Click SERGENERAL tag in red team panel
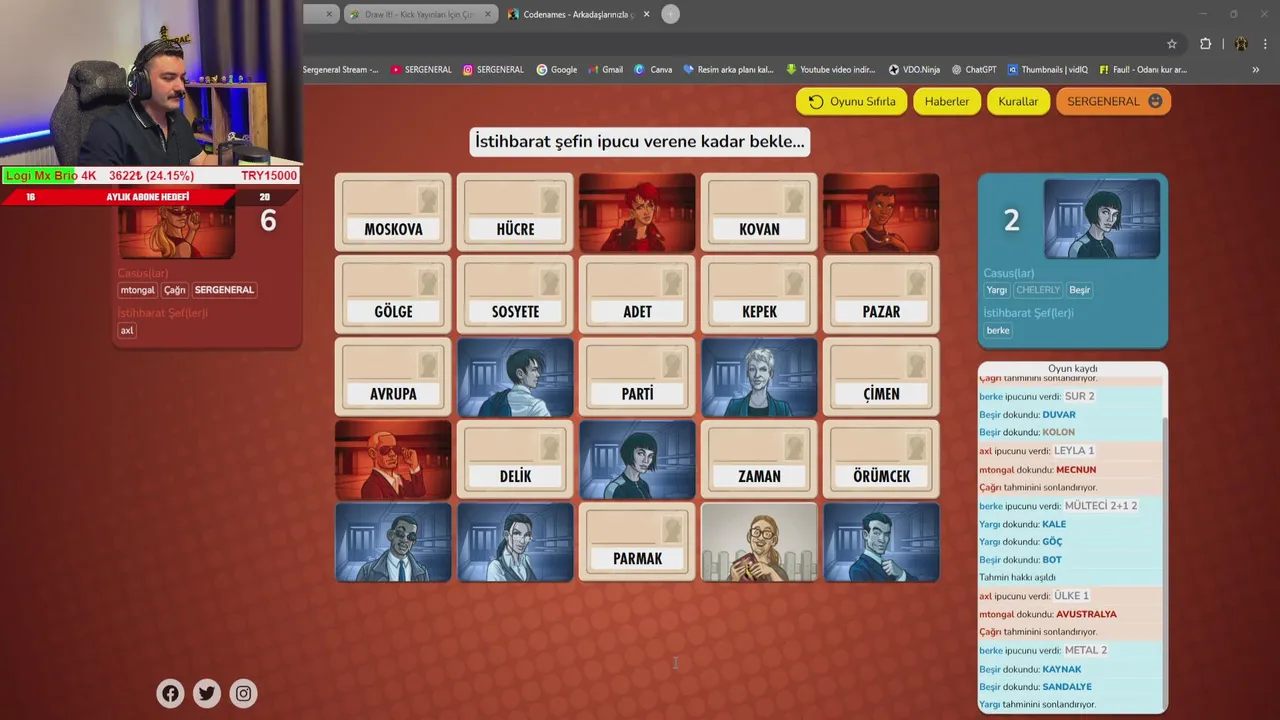The height and width of the screenshot is (720, 1280). point(224,290)
